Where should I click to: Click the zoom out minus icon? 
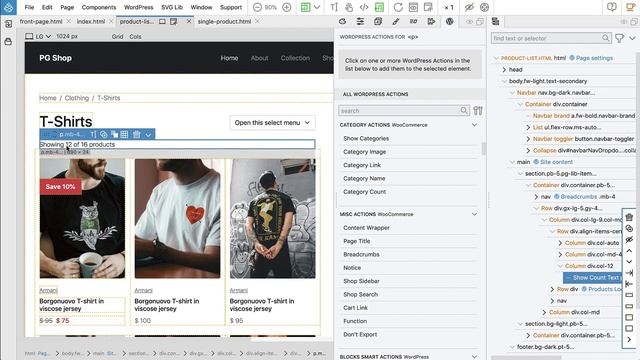(257, 7)
